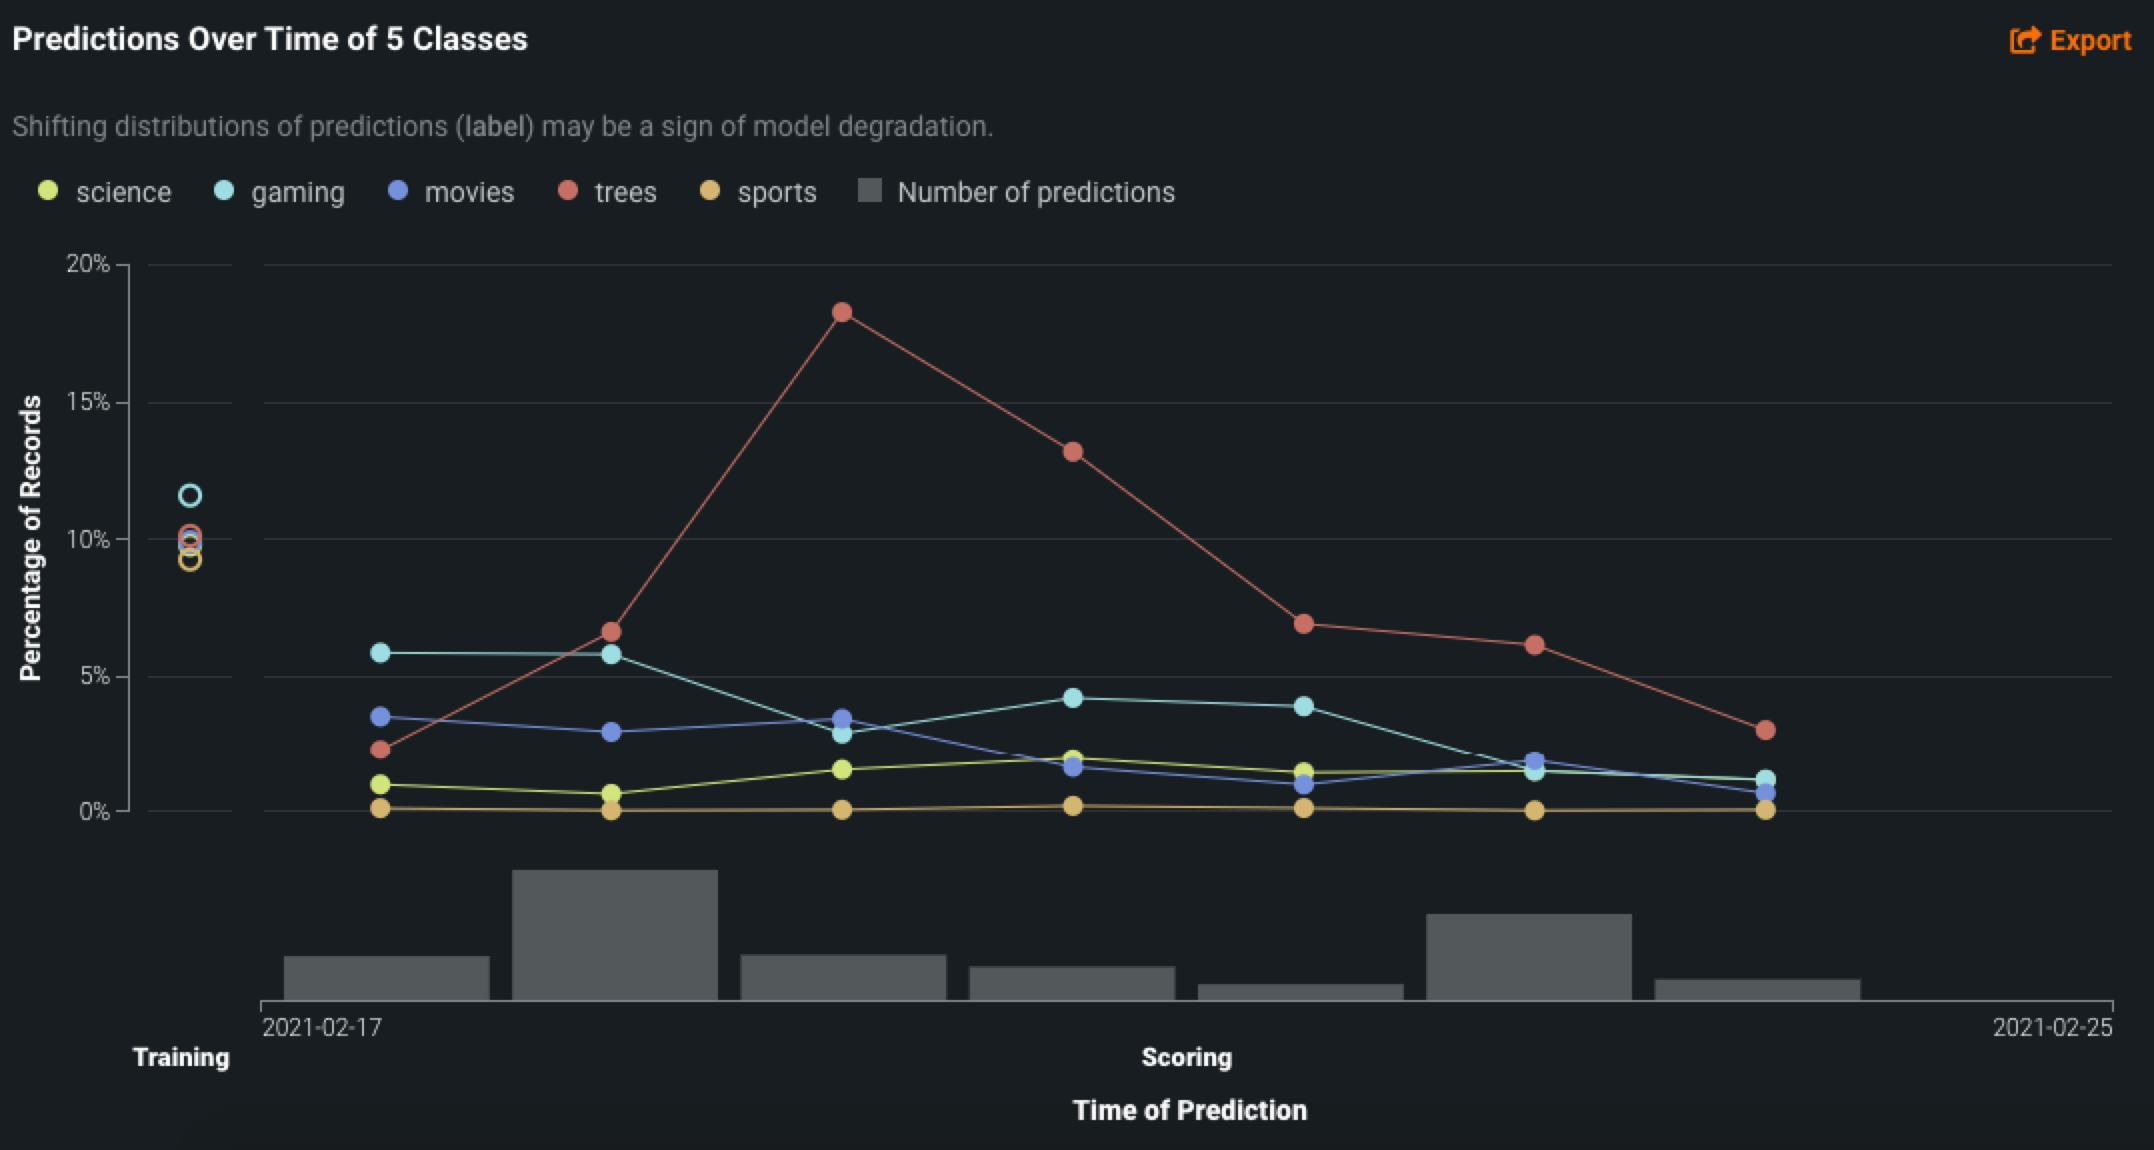The image size is (2154, 1150).
Task: Click the trees legend color dot
Action: coord(568,191)
